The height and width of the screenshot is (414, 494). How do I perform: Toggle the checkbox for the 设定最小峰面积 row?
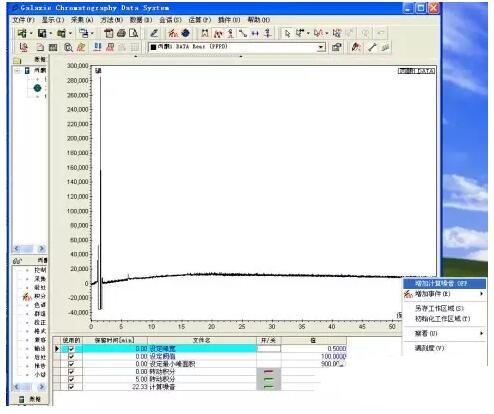pyautogui.click(x=71, y=364)
